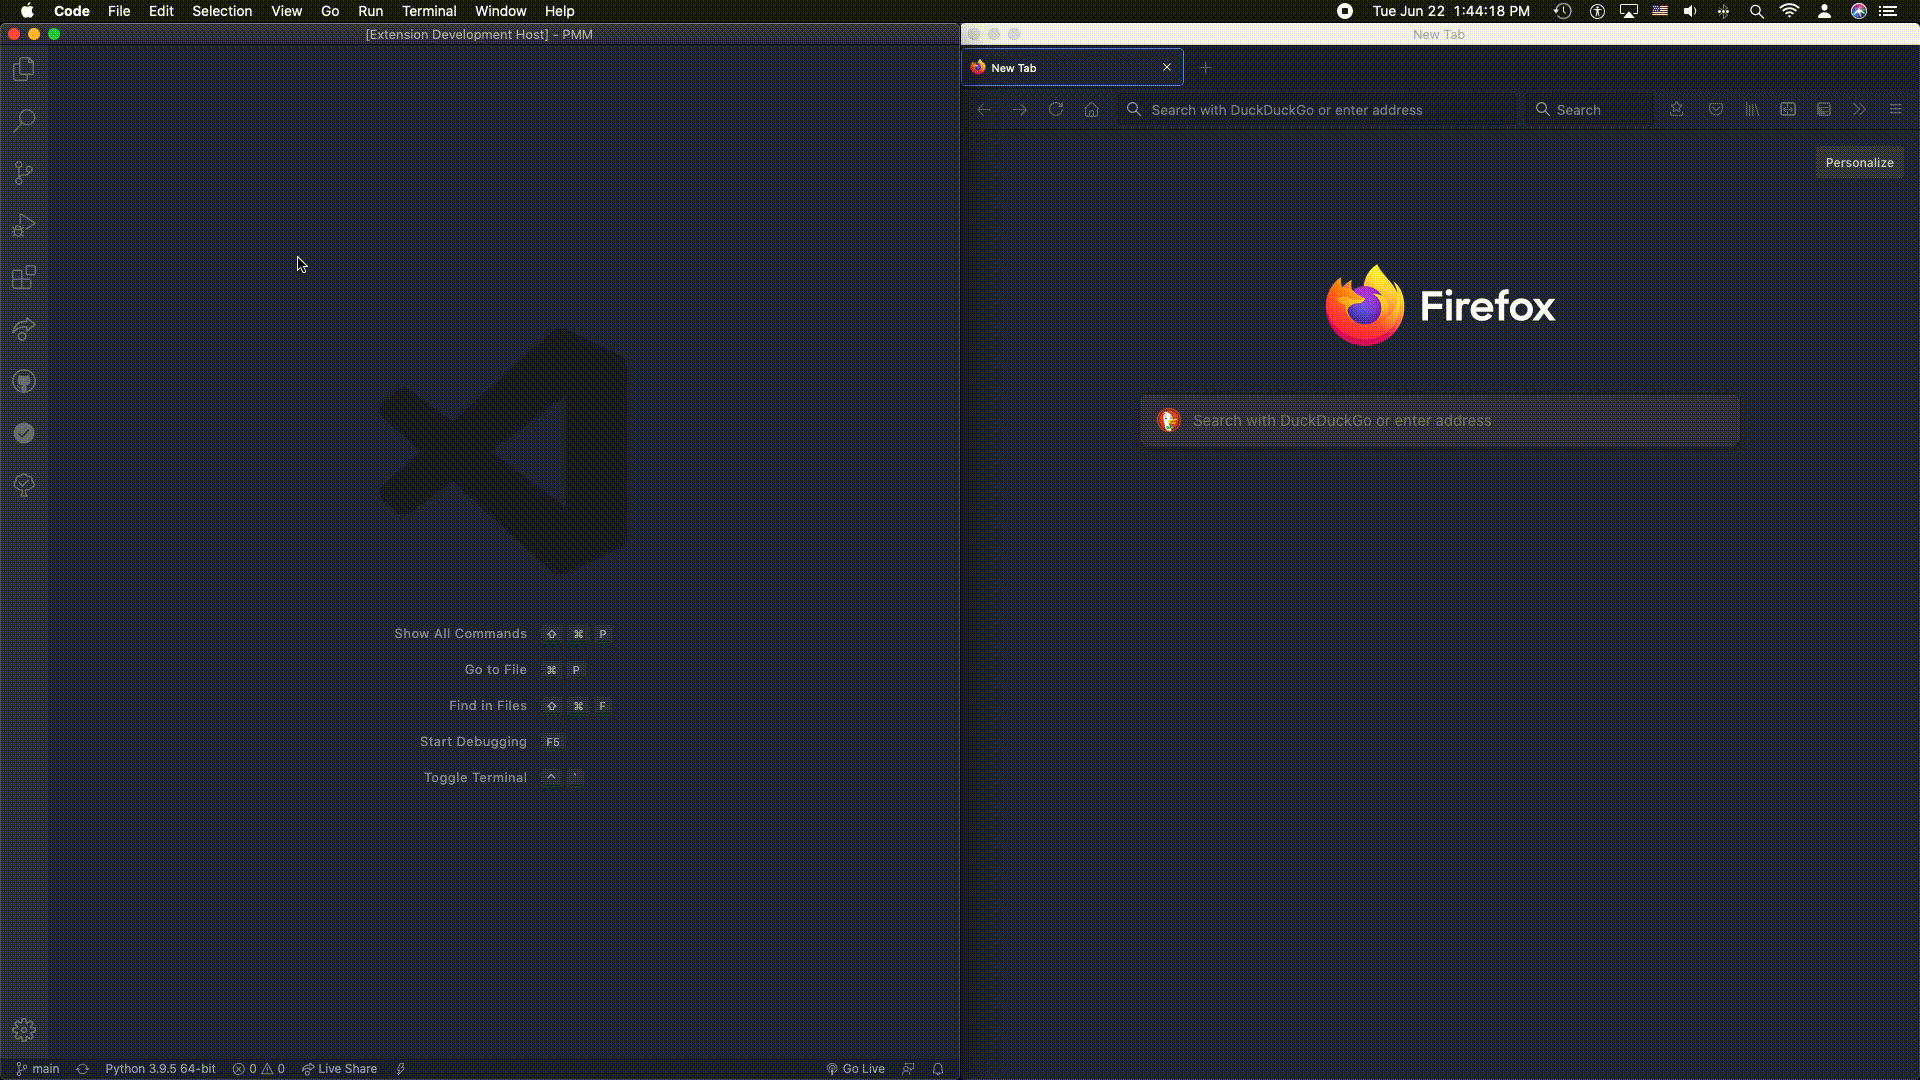1920x1080 pixels.
Task: Open the Selection menu
Action: pyautogui.click(x=222, y=11)
